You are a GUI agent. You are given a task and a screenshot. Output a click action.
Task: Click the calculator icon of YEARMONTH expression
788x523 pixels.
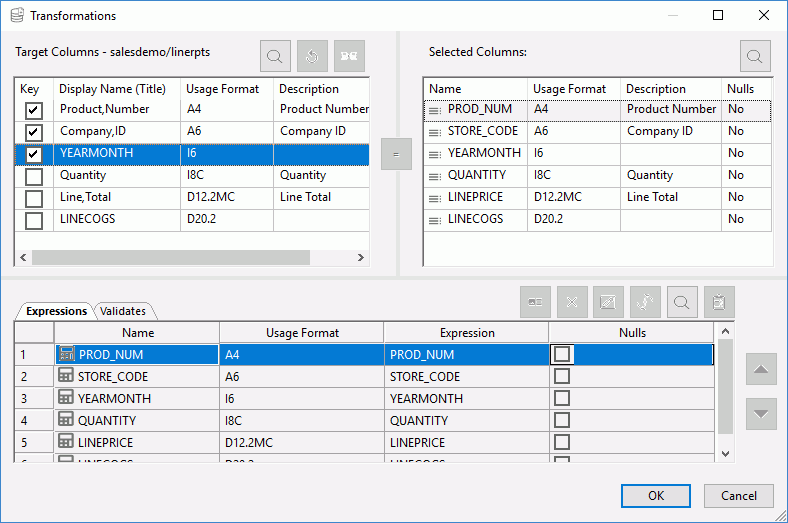click(x=66, y=397)
